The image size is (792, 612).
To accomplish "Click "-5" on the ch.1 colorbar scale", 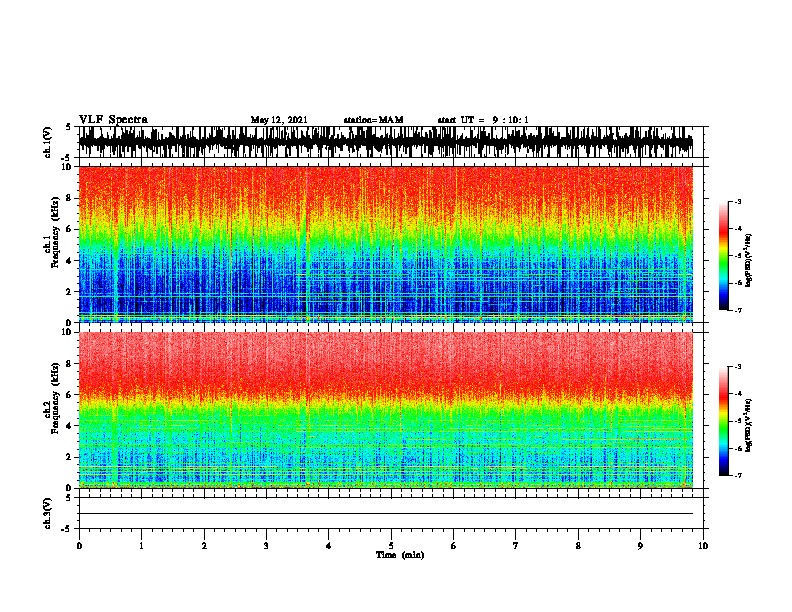I will point(738,256).
